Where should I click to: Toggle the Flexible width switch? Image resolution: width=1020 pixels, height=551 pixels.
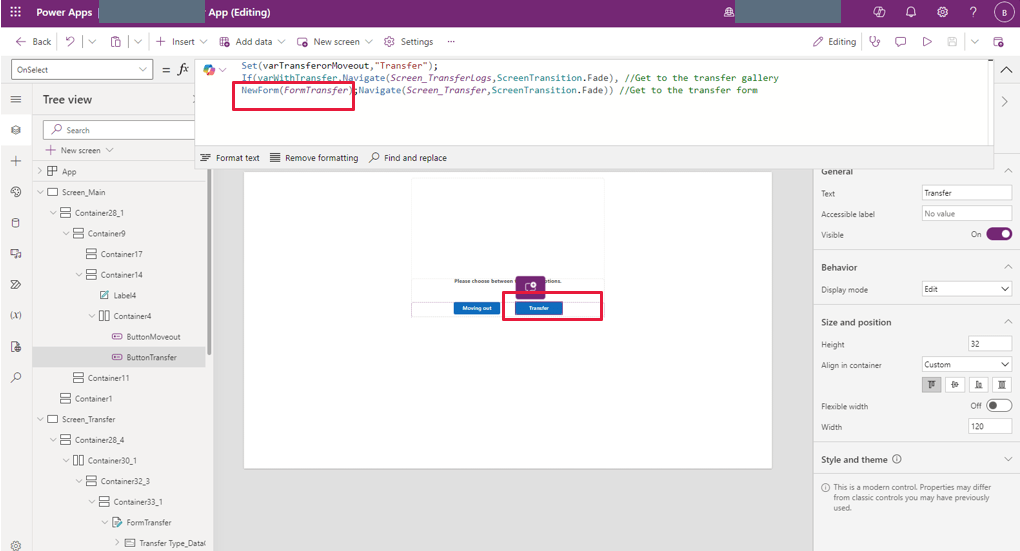coord(998,406)
